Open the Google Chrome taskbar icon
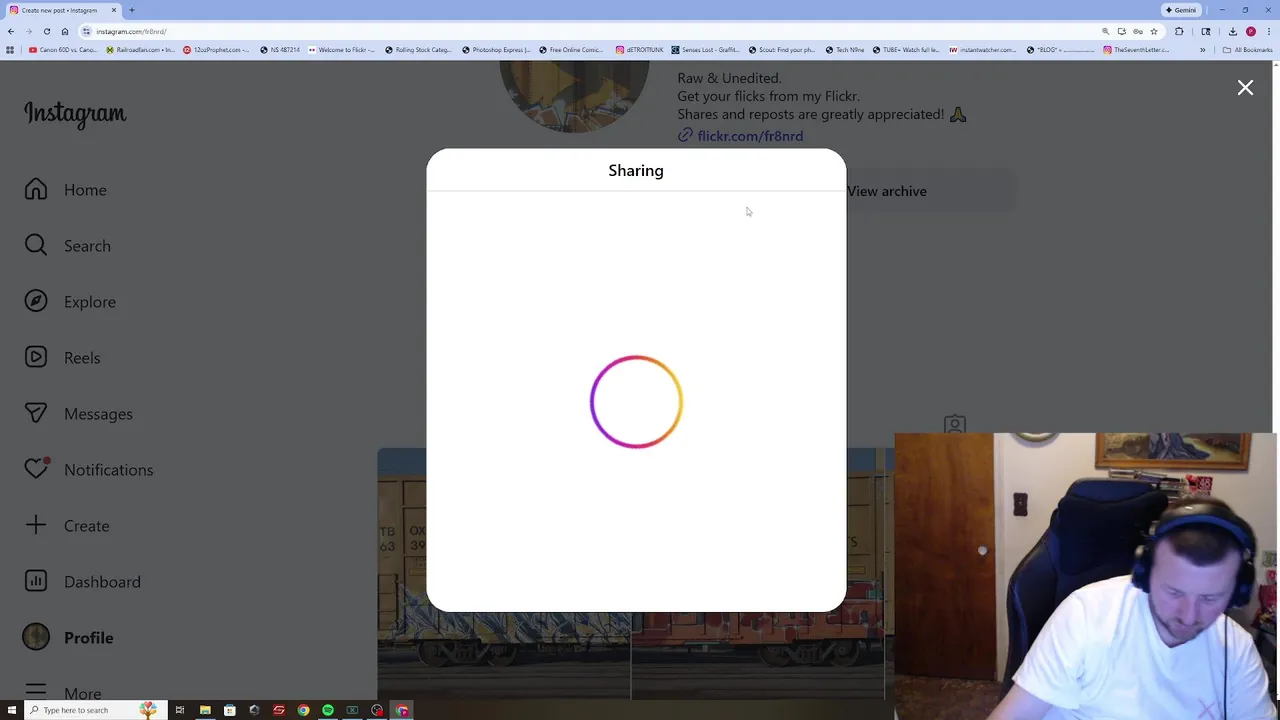 303,710
